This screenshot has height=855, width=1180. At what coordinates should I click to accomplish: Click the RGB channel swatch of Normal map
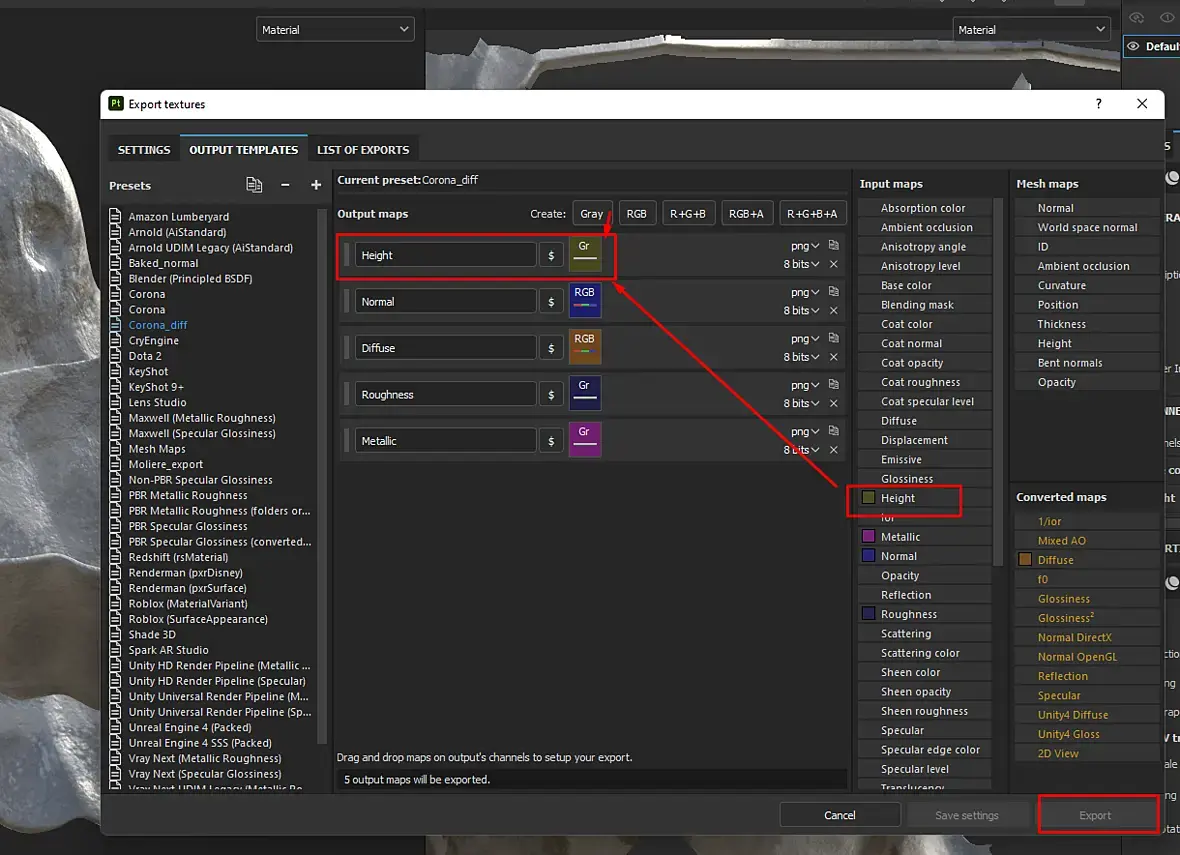(584, 301)
